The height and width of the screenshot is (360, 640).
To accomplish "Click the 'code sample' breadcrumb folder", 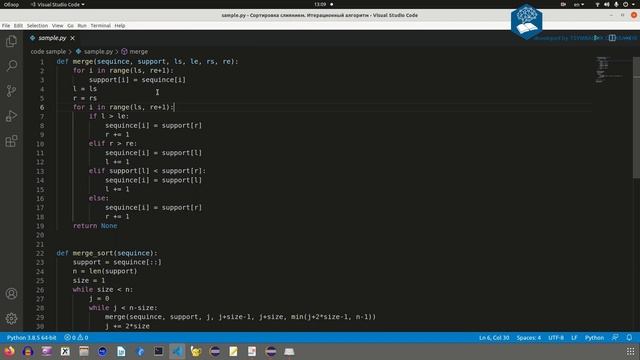I will coord(48,52).
